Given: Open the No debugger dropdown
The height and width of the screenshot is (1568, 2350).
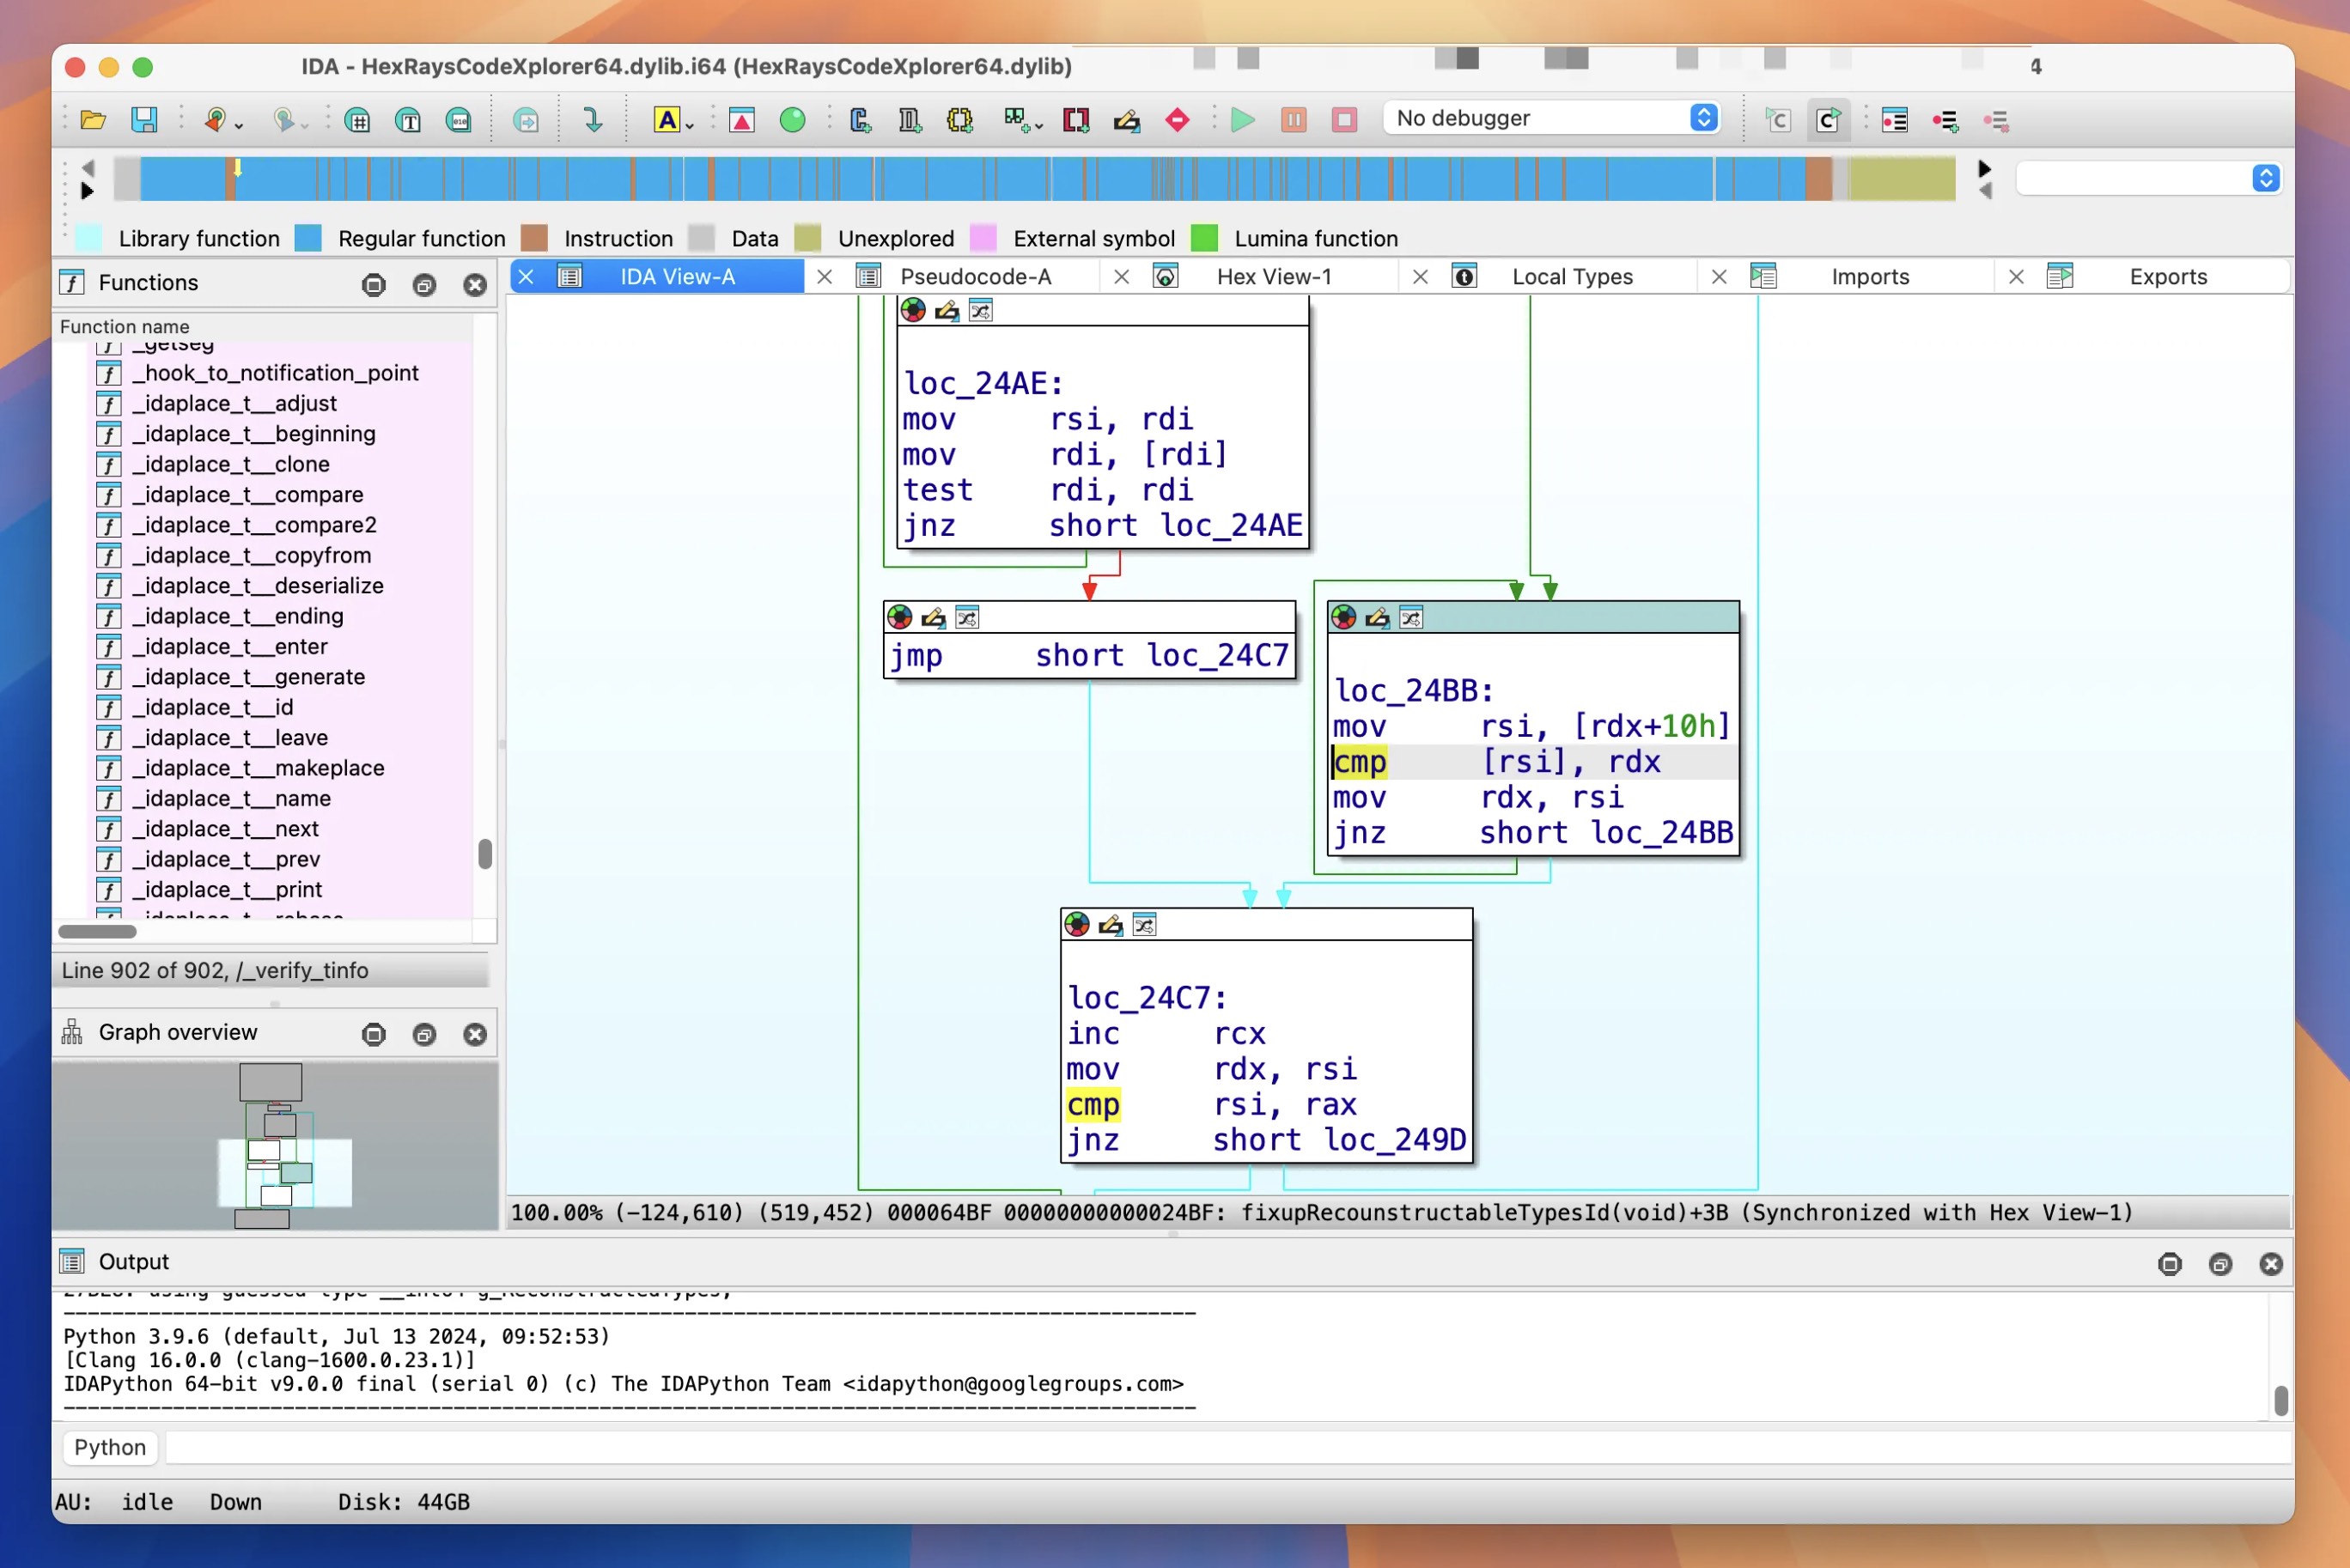Looking at the screenshot, I should [x=1551, y=118].
